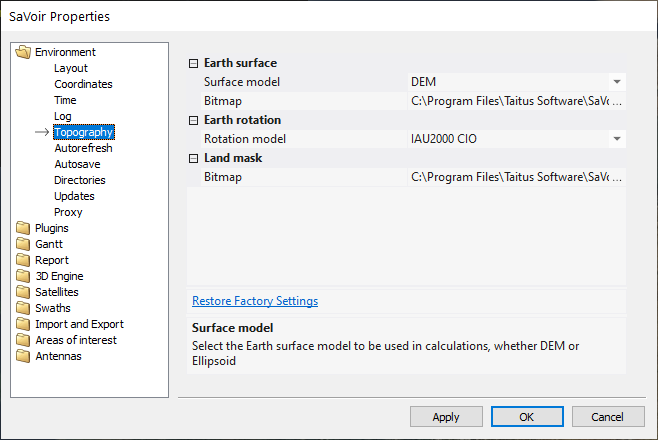Select Coordinates in the Environment tree
This screenshot has width=658, height=440.
point(83,84)
